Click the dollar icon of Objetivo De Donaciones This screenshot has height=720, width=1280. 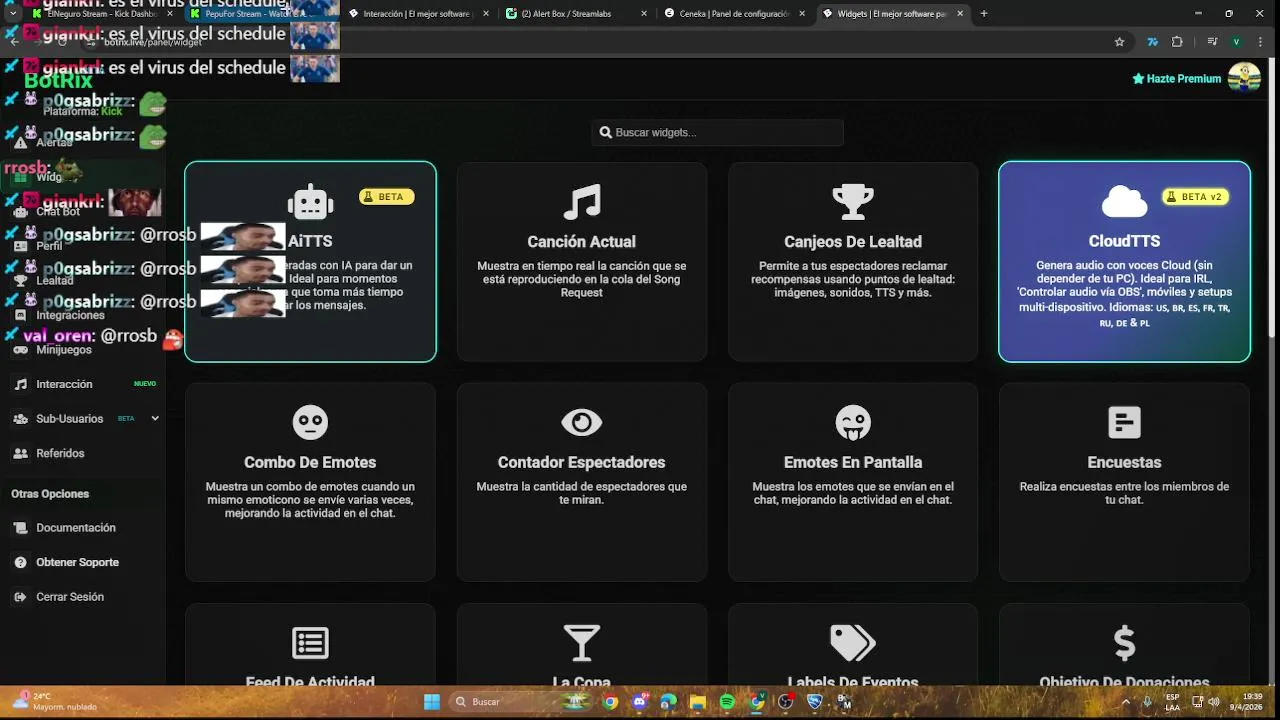pyautogui.click(x=1124, y=643)
